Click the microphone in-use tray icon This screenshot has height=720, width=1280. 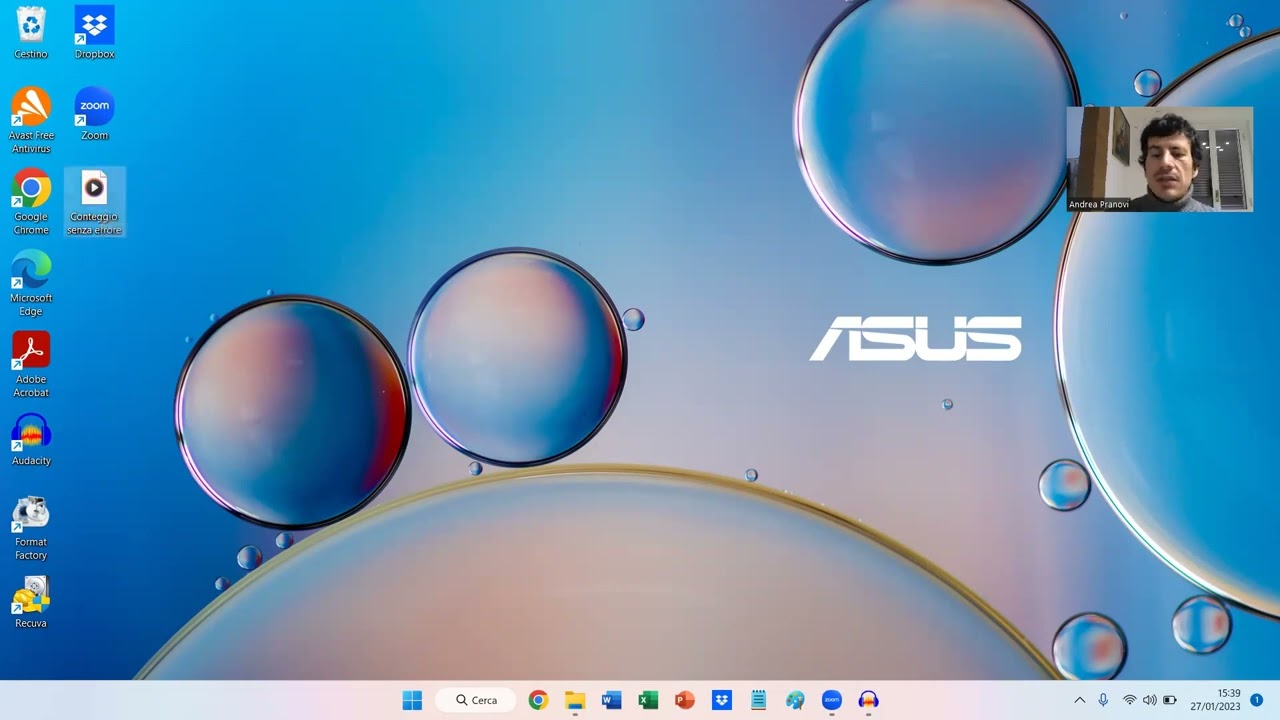[1103, 700]
